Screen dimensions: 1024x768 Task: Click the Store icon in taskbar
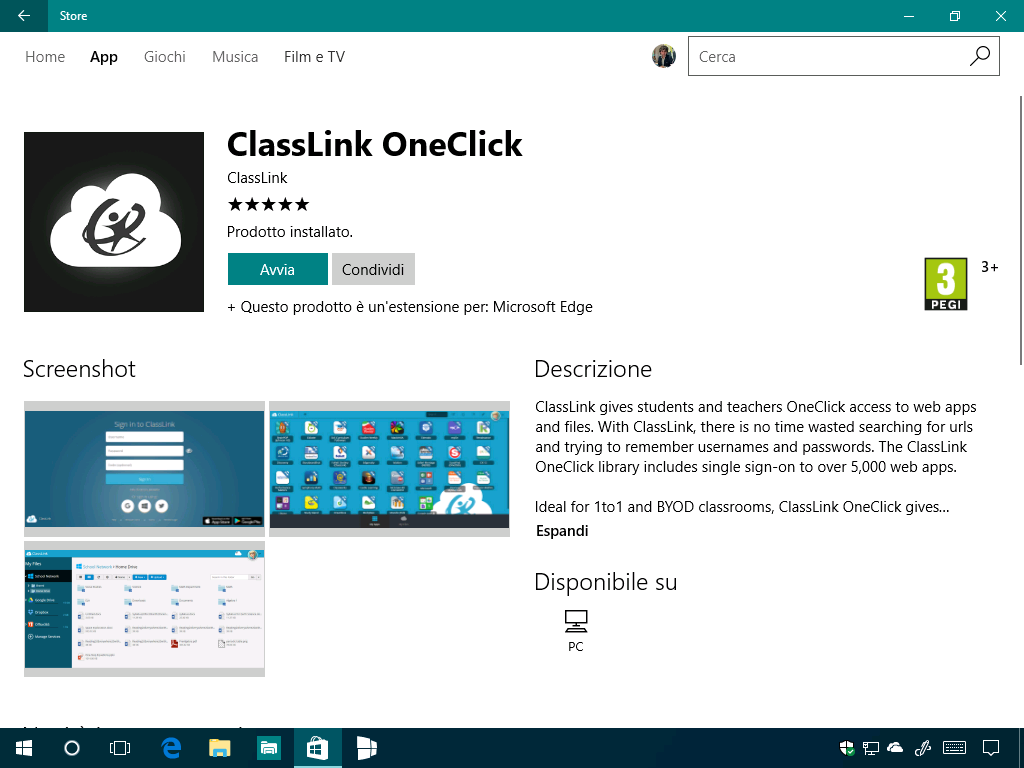click(317, 748)
